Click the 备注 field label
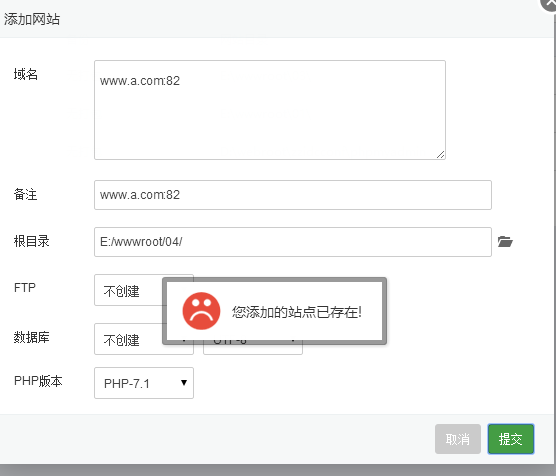556x476 pixels. pos(26,194)
